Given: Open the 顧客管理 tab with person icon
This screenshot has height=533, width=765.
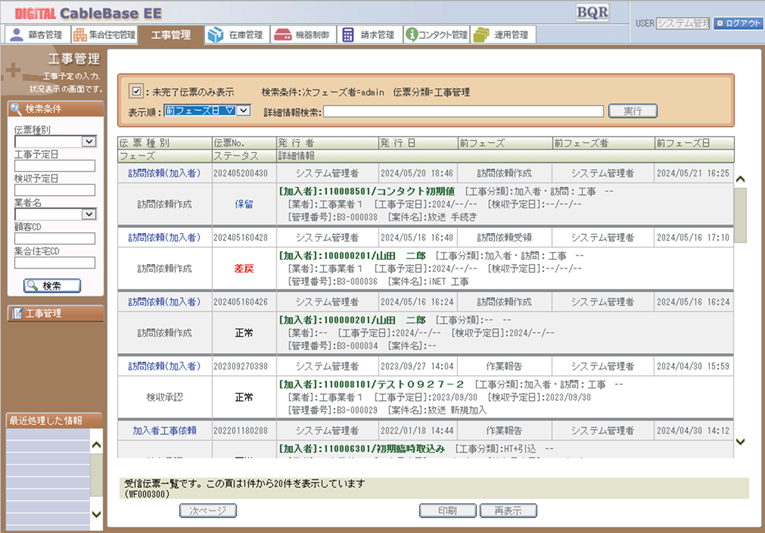Looking at the screenshot, I should tap(36, 35).
